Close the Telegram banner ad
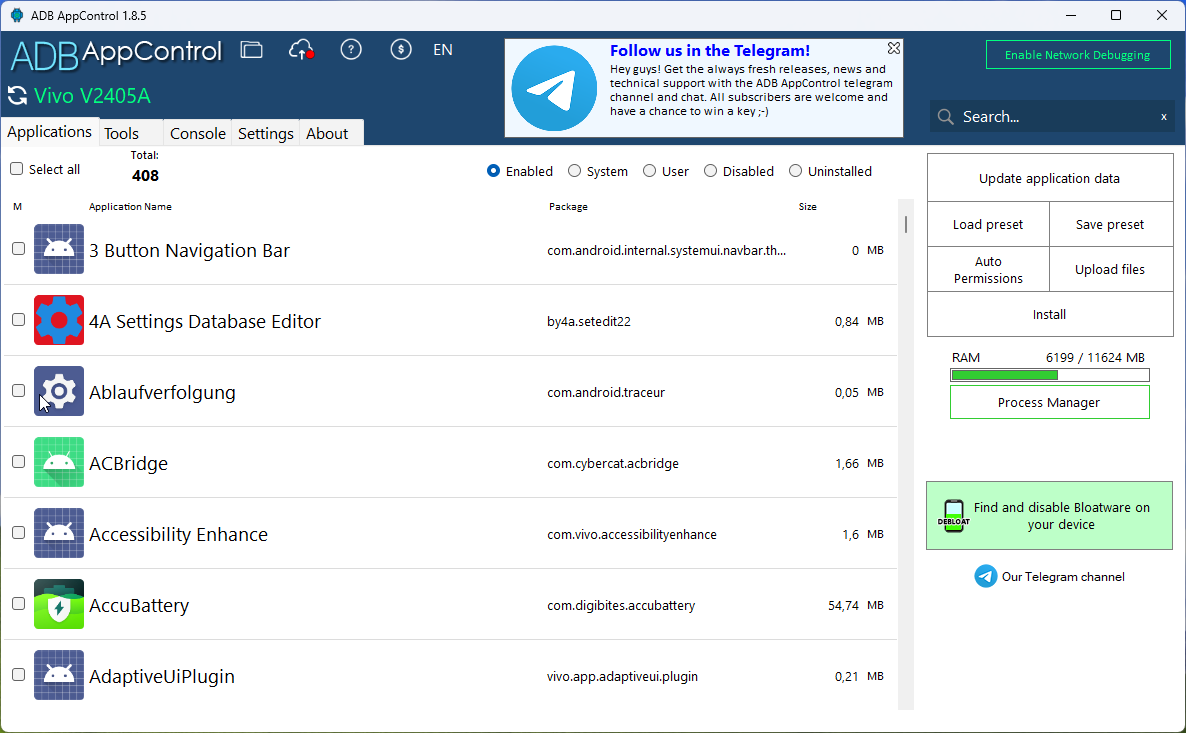 (894, 48)
